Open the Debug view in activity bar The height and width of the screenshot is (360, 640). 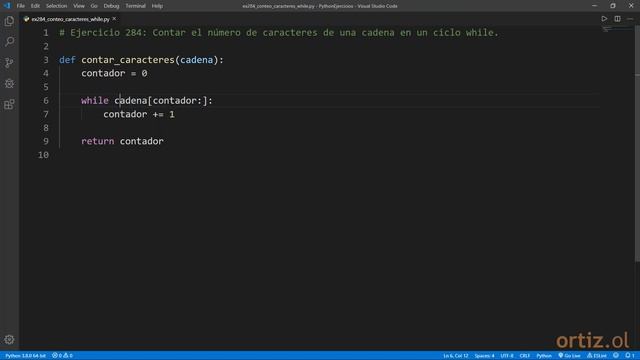click(9, 83)
